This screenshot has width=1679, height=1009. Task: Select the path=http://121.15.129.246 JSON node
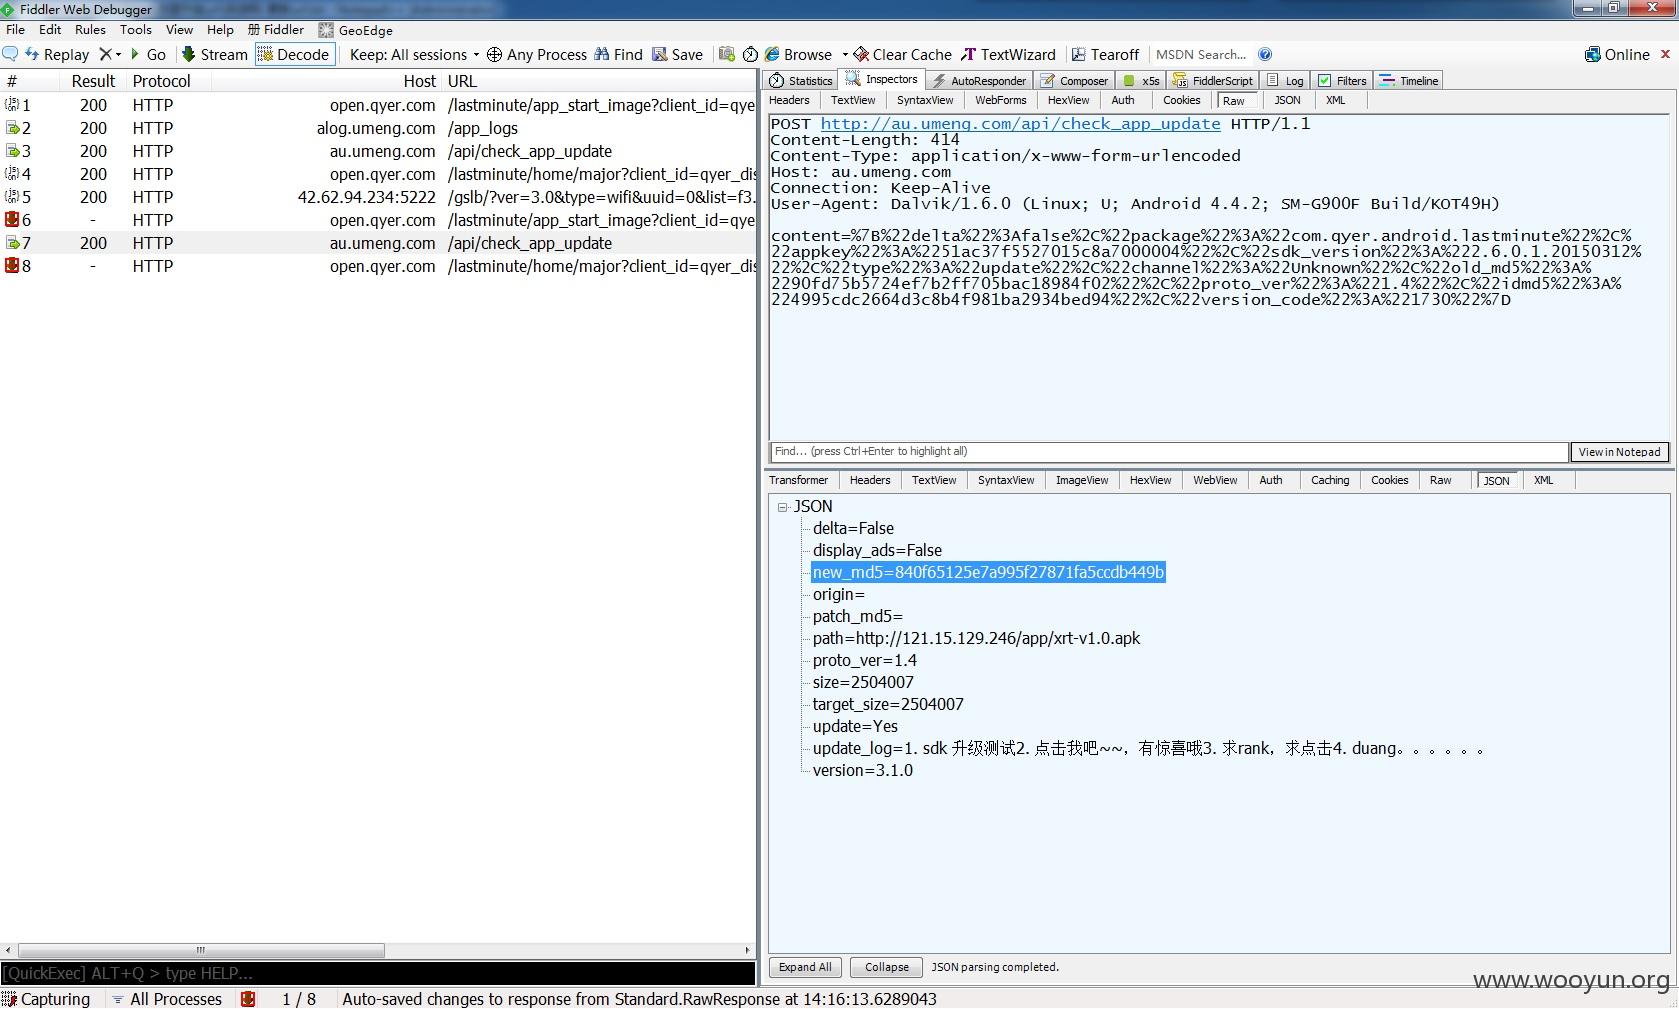pos(976,638)
